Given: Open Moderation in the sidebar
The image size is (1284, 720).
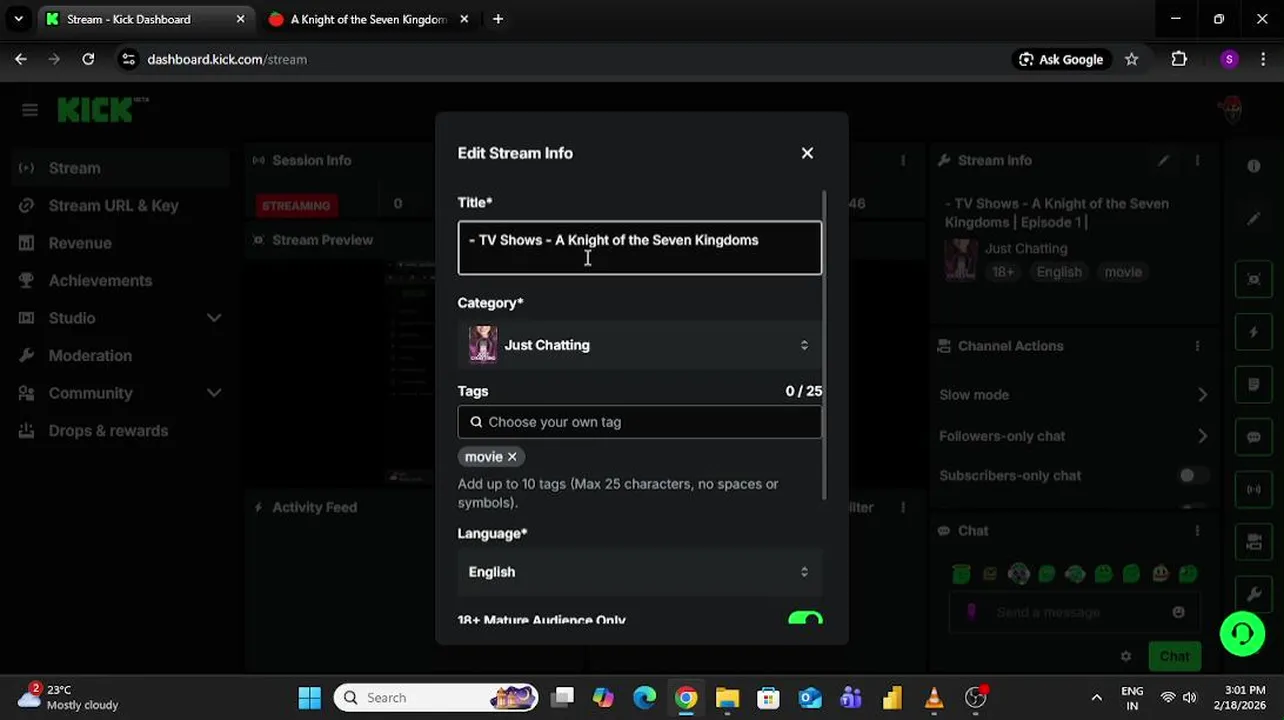Looking at the screenshot, I should click(120, 356).
